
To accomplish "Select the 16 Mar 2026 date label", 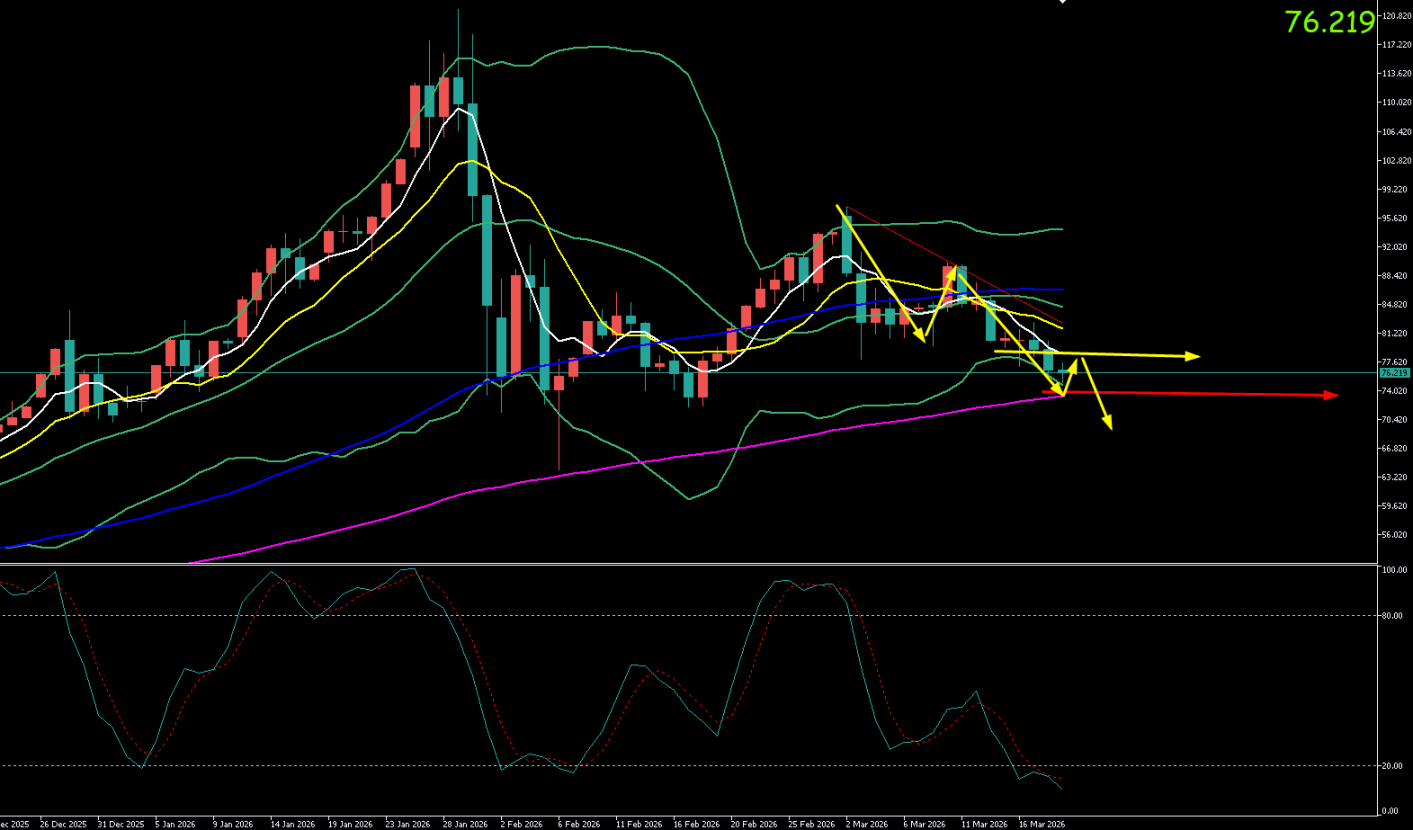I will pos(1041,824).
